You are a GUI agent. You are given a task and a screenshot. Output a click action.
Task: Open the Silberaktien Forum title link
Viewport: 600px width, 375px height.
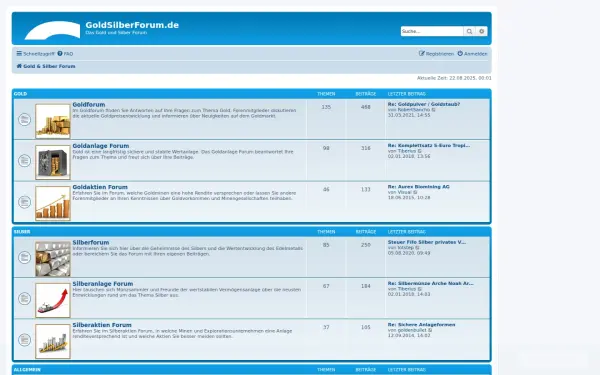(102, 325)
